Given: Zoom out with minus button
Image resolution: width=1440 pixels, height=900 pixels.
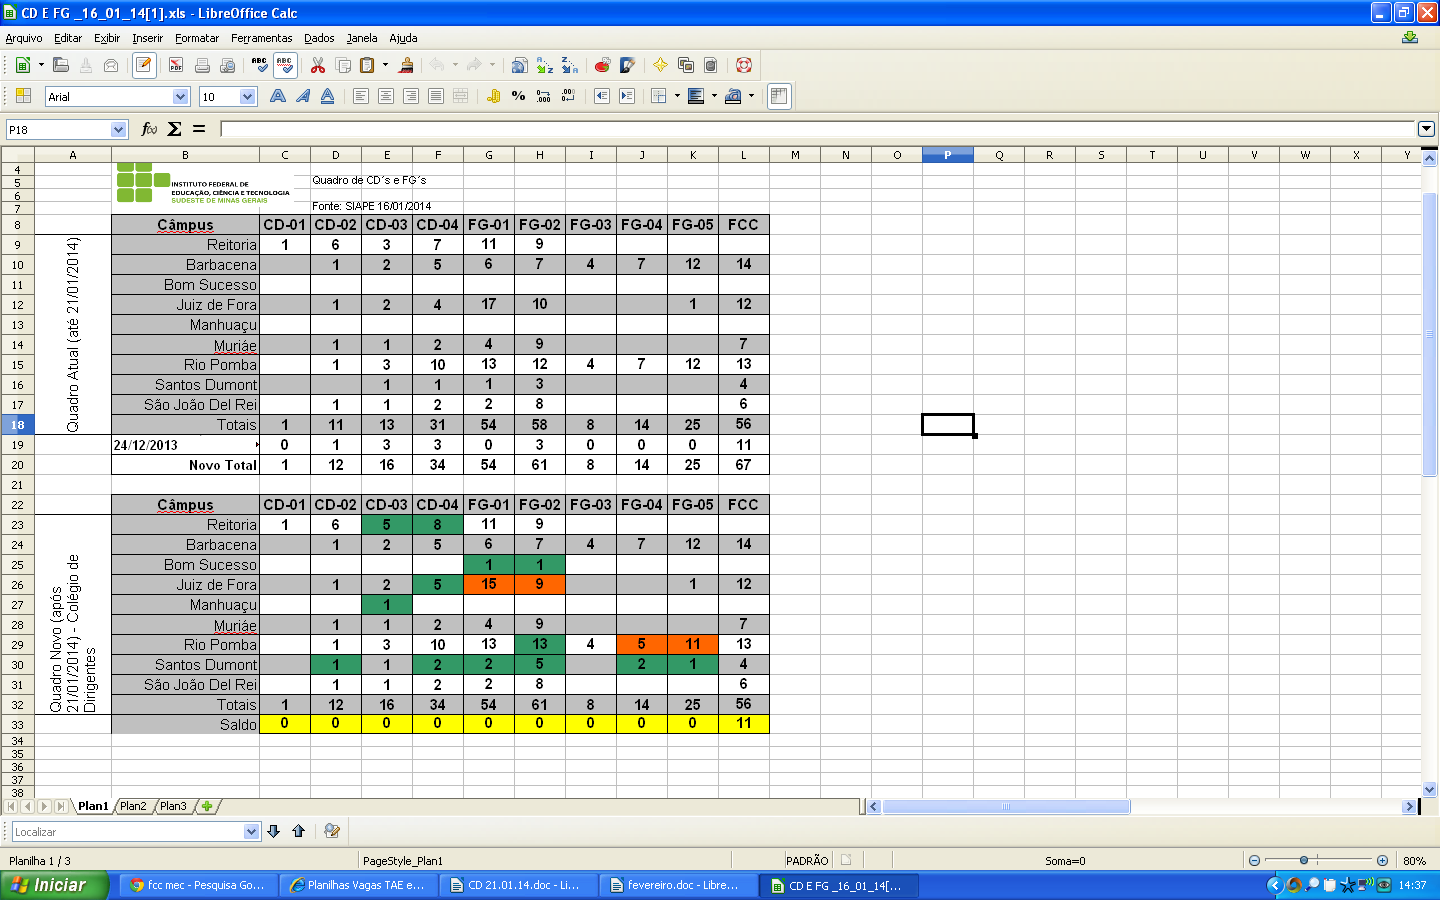Looking at the screenshot, I should click(x=1254, y=860).
